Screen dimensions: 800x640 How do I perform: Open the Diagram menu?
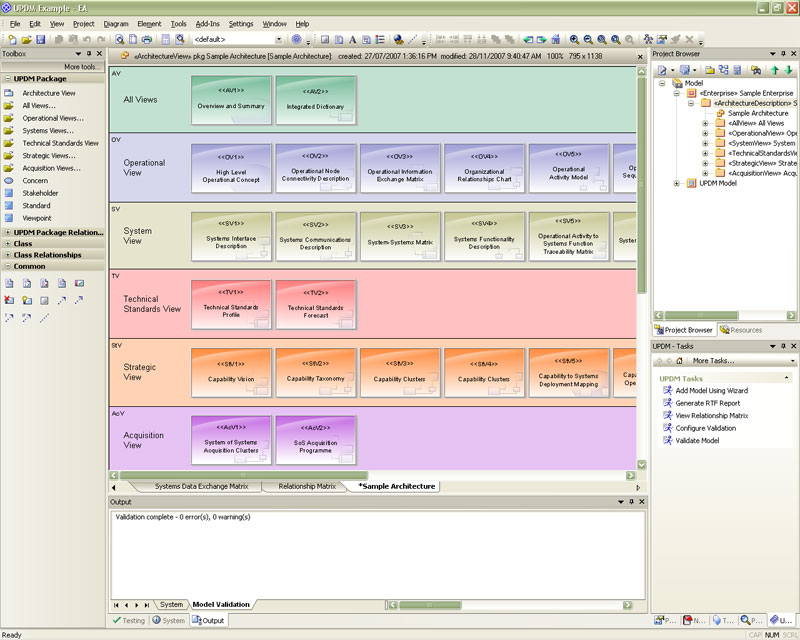pyautogui.click(x=115, y=23)
